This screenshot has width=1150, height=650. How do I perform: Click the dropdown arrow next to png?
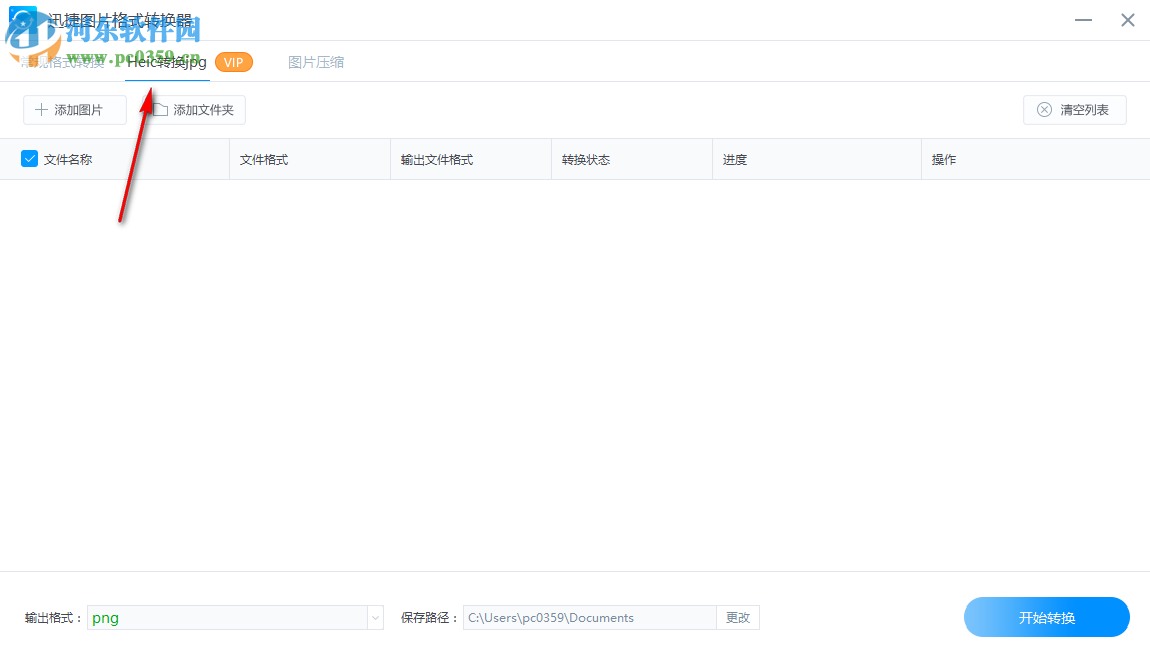(x=374, y=617)
